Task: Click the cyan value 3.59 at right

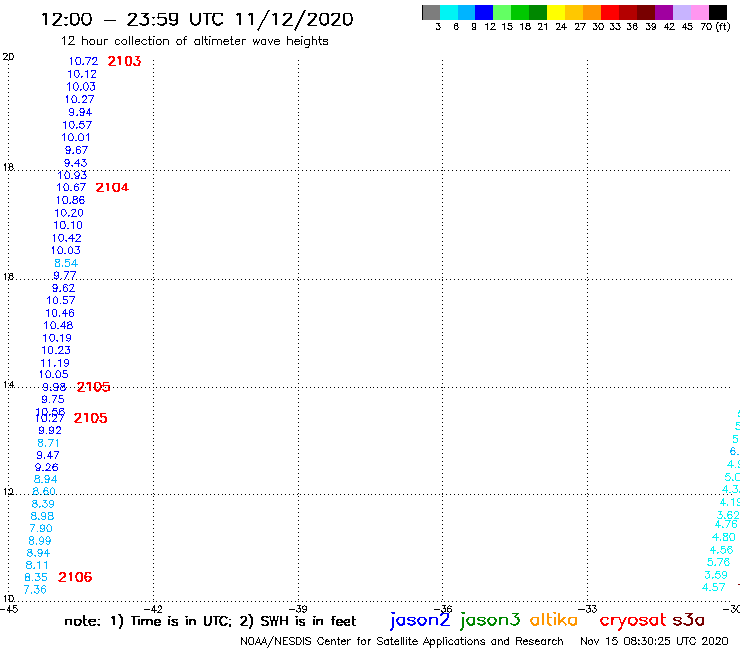Action: [716, 575]
